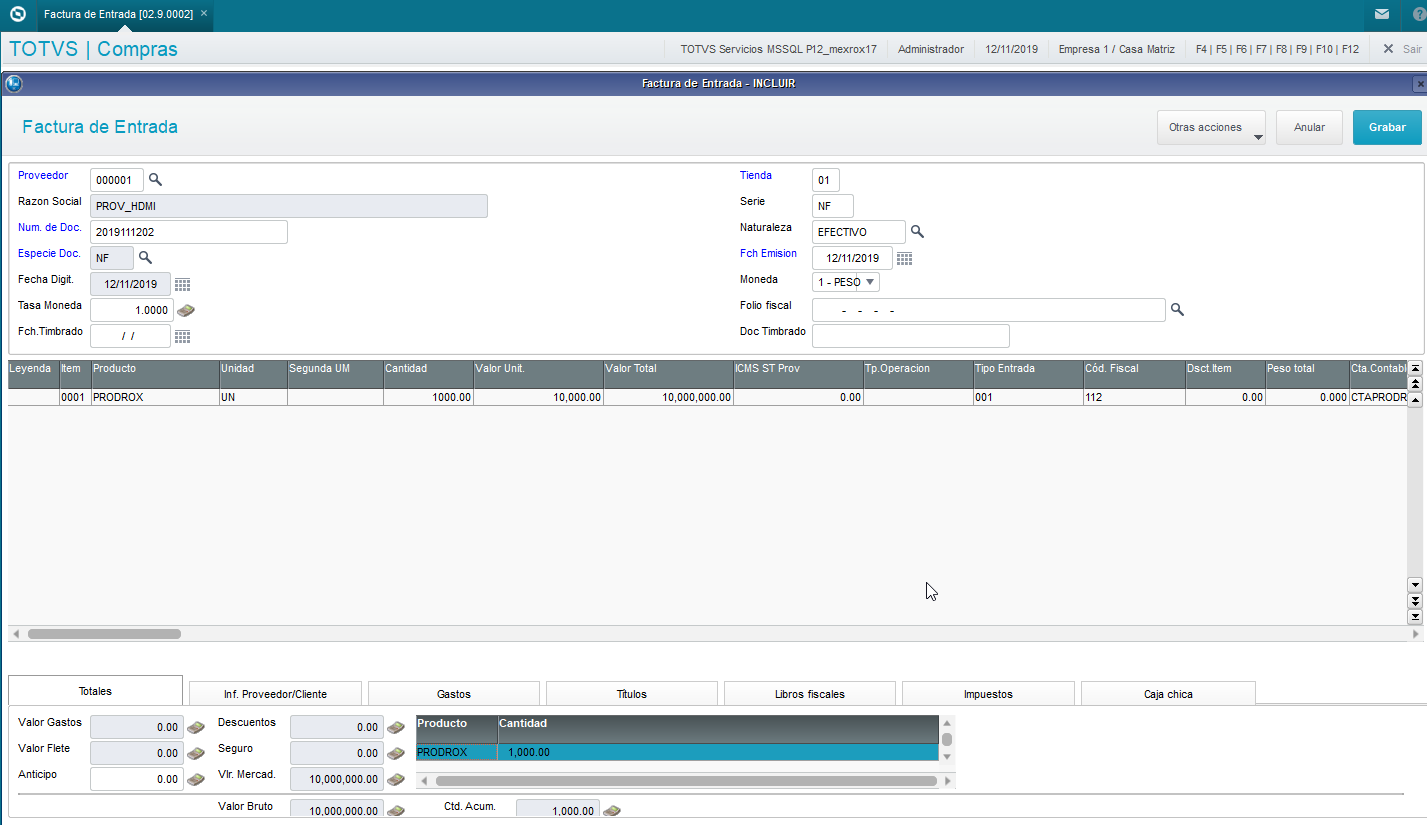Click money icon next to Anticipo

[x=195, y=779]
